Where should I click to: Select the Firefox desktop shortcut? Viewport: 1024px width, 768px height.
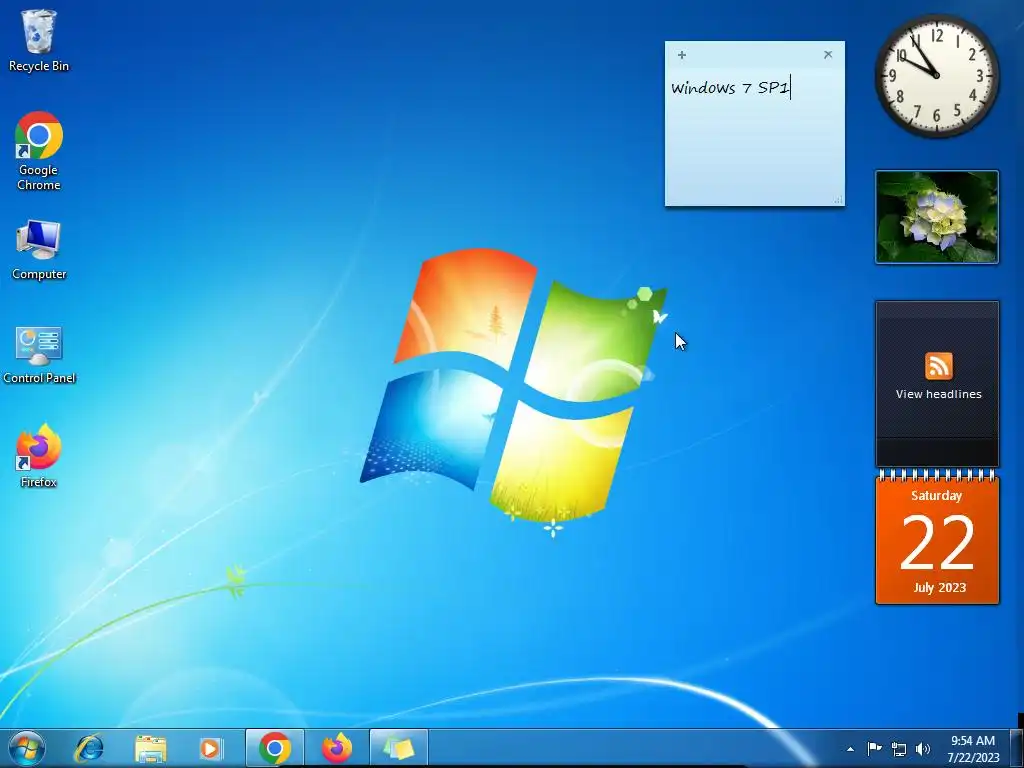pos(39,456)
